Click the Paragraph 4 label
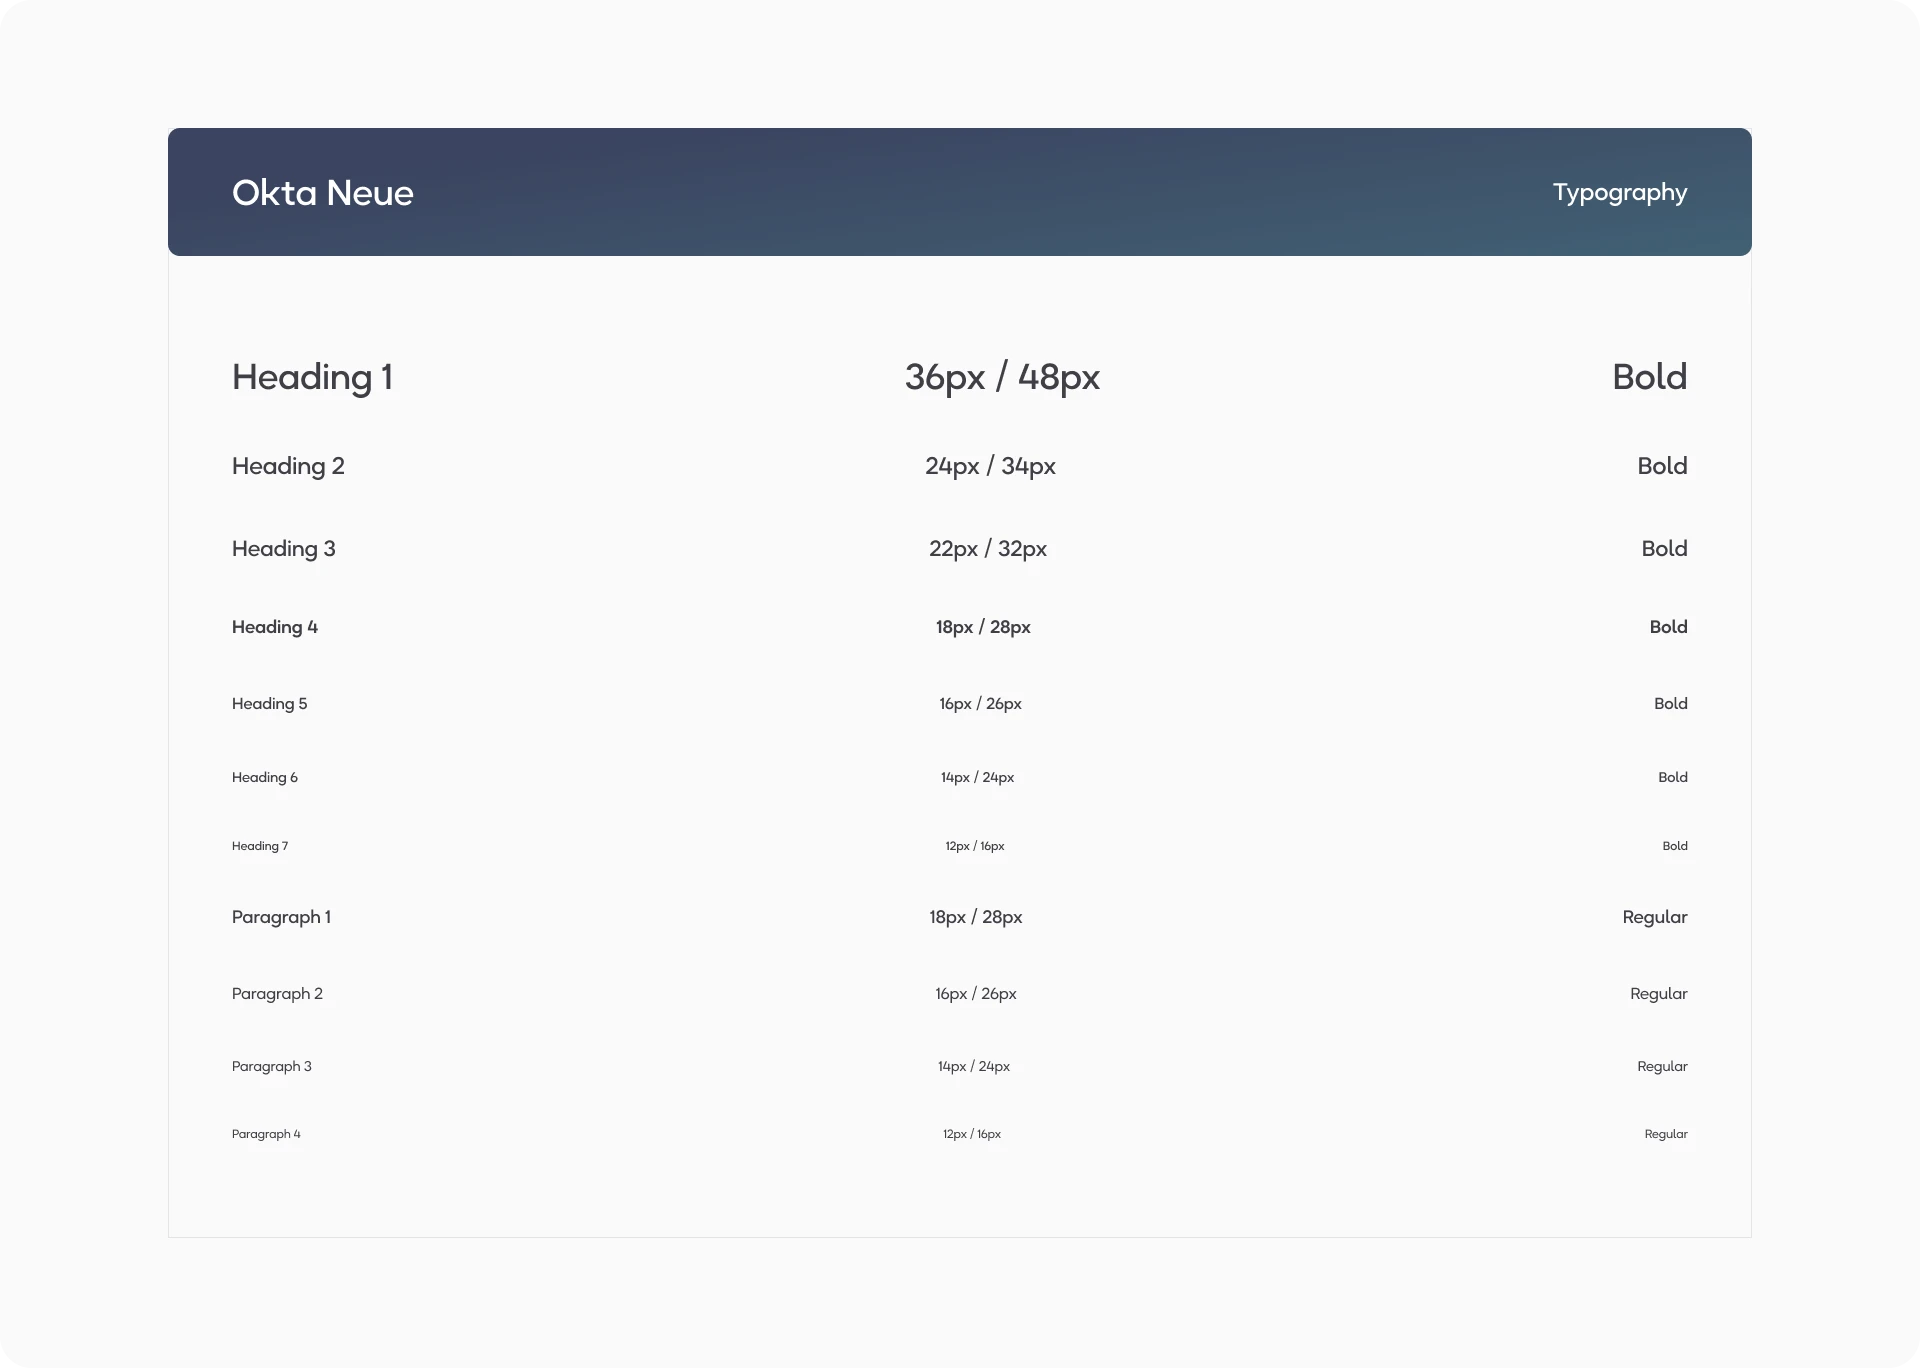This screenshot has height=1368, width=1920. pyautogui.click(x=266, y=1134)
